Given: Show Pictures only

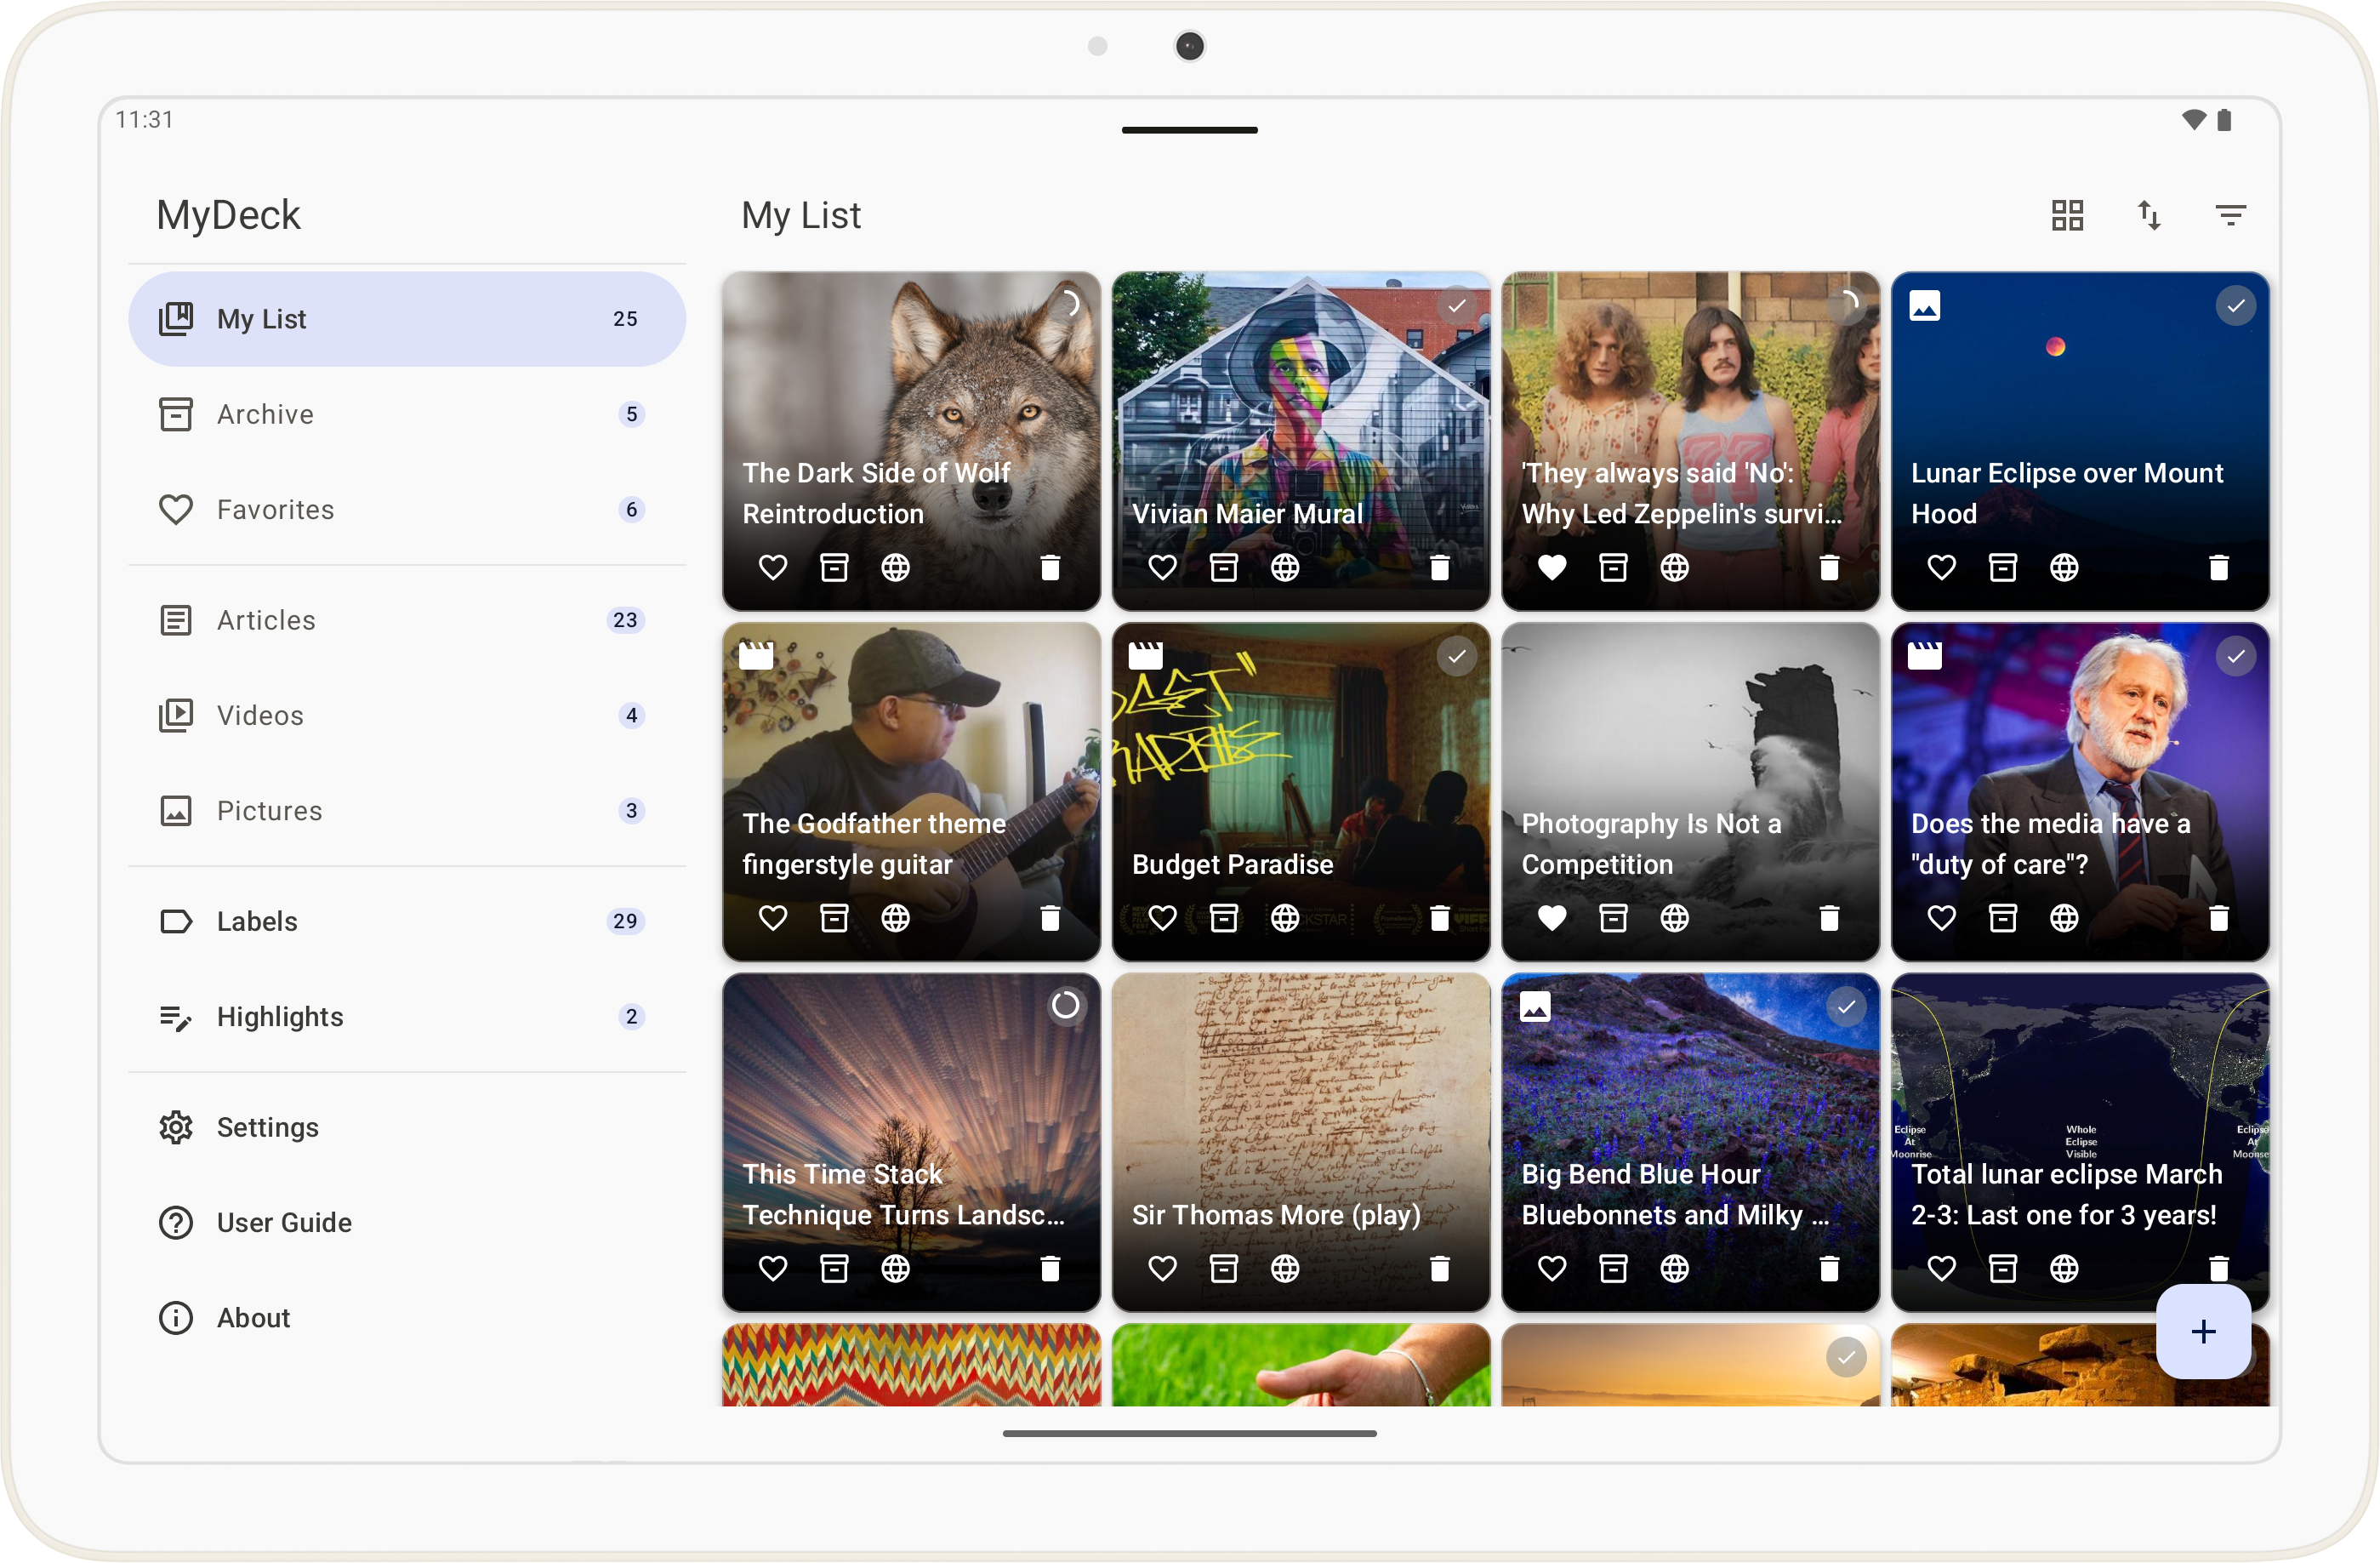Looking at the screenshot, I should tap(407, 810).
